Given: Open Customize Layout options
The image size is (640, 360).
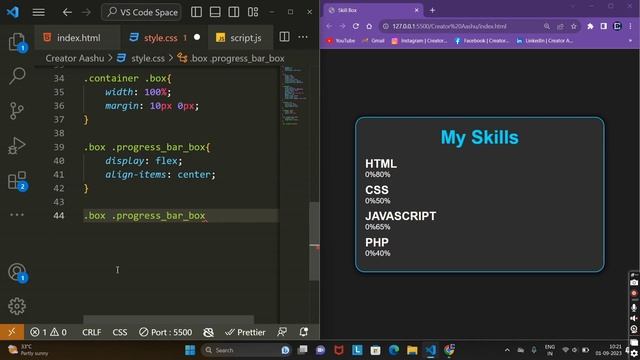Looking at the screenshot, I should (x=253, y=12).
